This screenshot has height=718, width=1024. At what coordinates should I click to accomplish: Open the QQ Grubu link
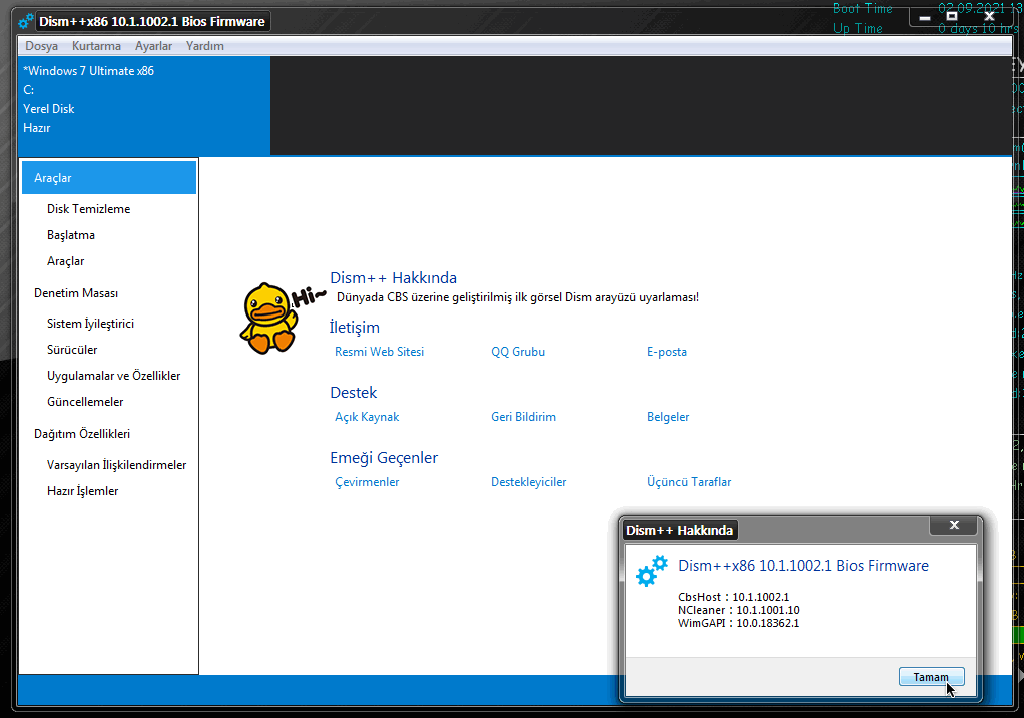point(518,351)
